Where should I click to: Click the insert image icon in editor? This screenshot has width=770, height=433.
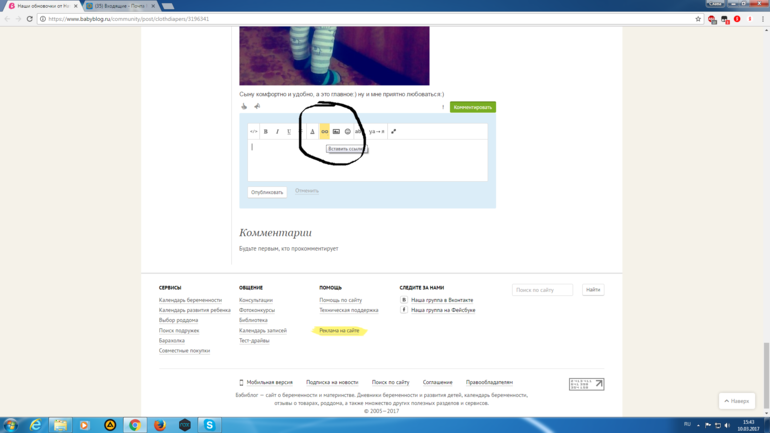coord(336,131)
